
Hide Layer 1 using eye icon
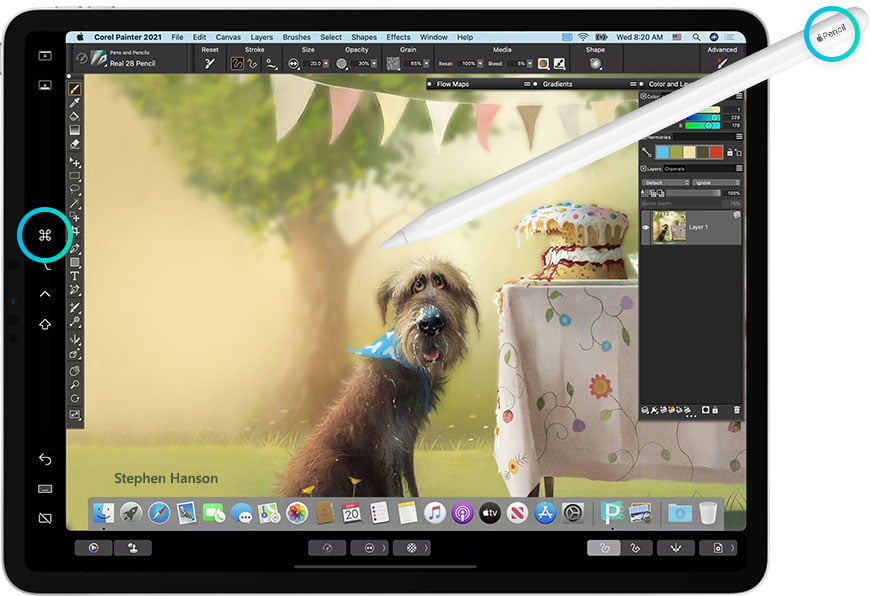point(646,228)
